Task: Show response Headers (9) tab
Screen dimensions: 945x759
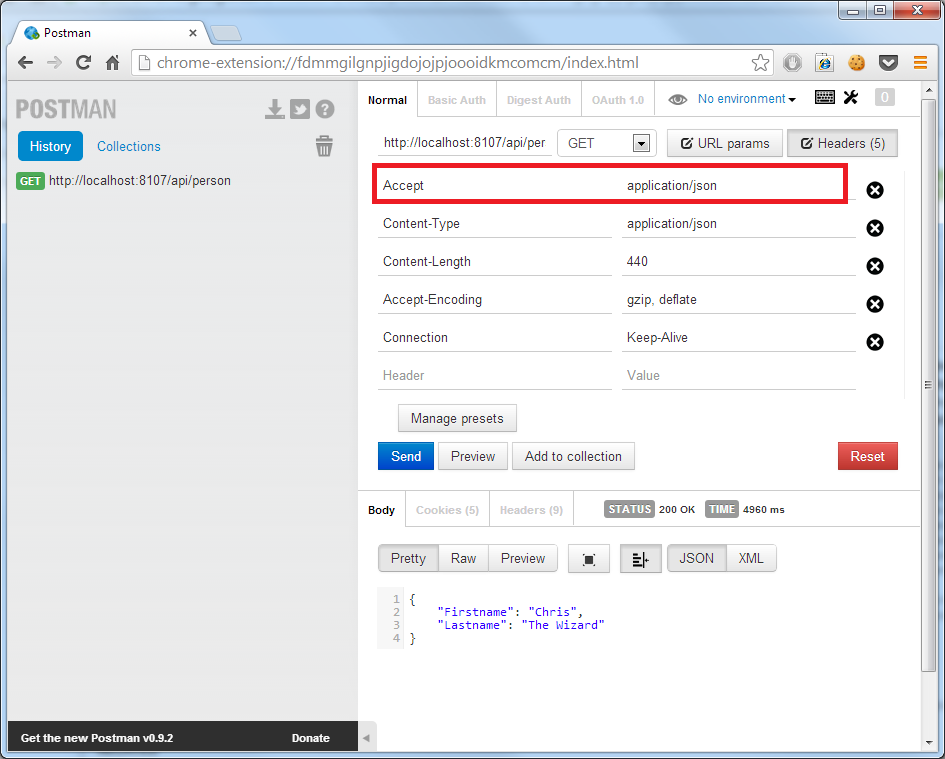Action: (x=531, y=510)
